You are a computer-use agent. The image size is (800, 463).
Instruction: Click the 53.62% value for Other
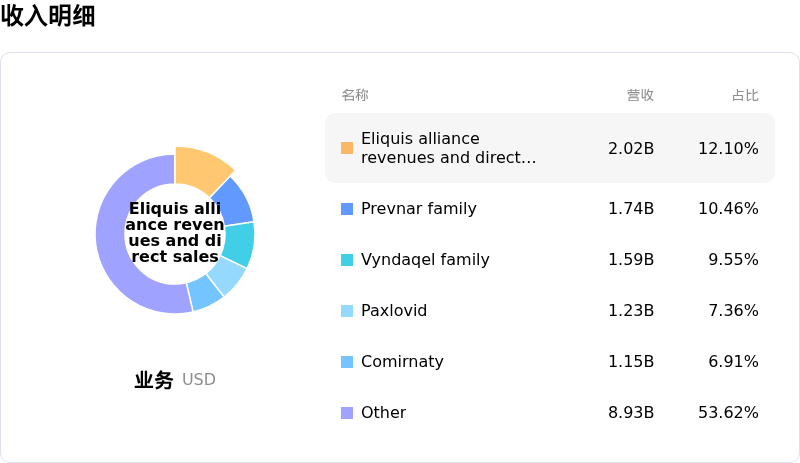(728, 413)
